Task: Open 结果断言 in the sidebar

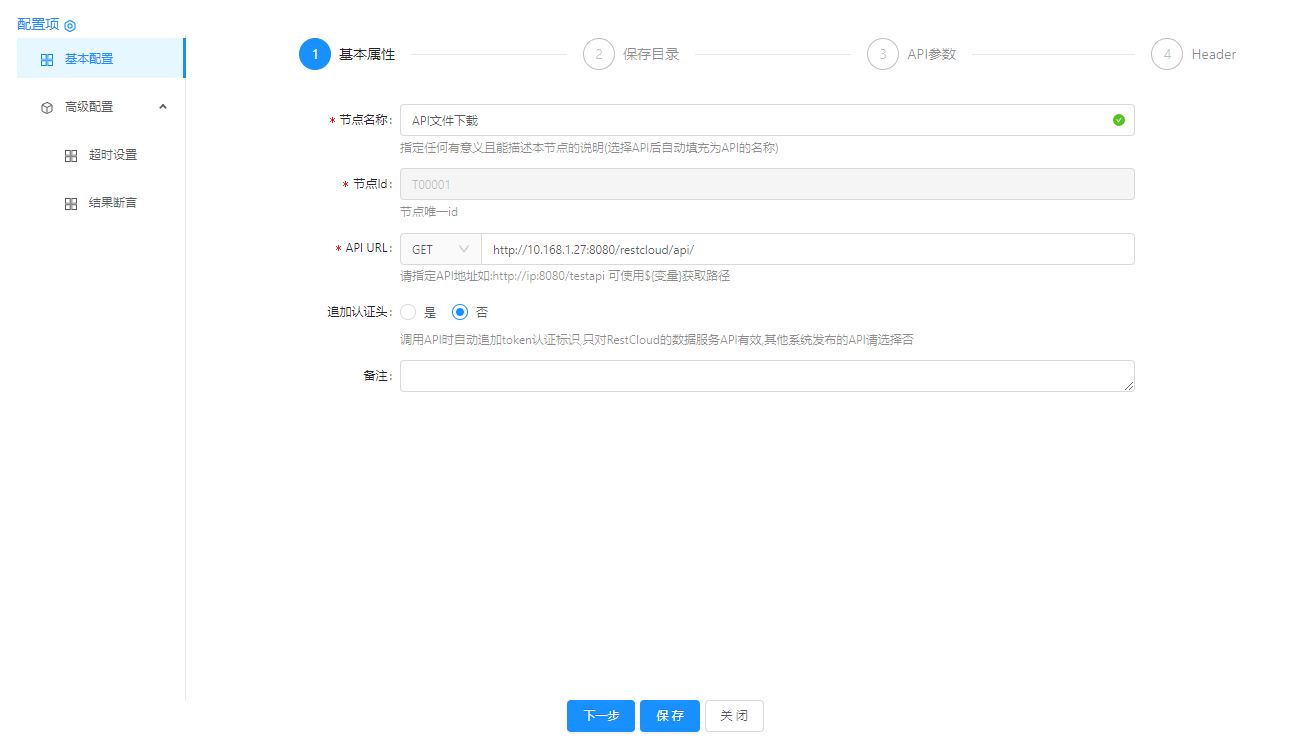Action: 112,203
